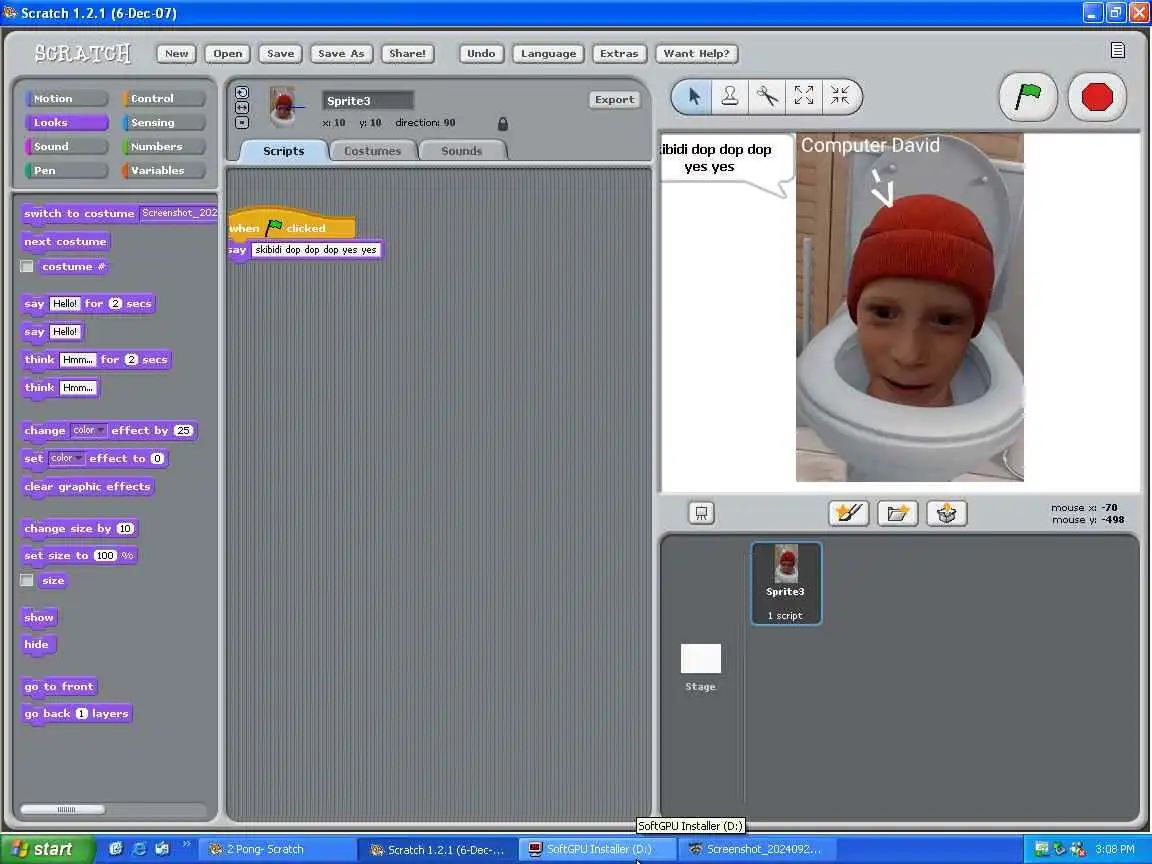This screenshot has height=864, width=1152.
Task: Enable the costume # stage monitor checkbox
Action: click(27, 266)
